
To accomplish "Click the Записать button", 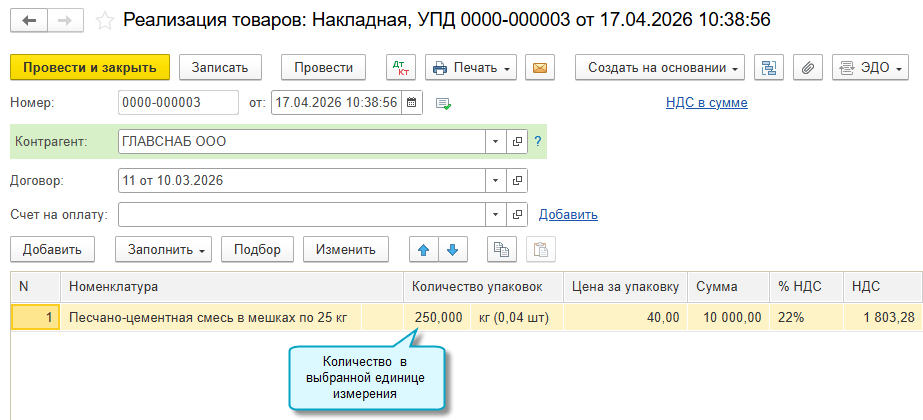I will [x=220, y=67].
